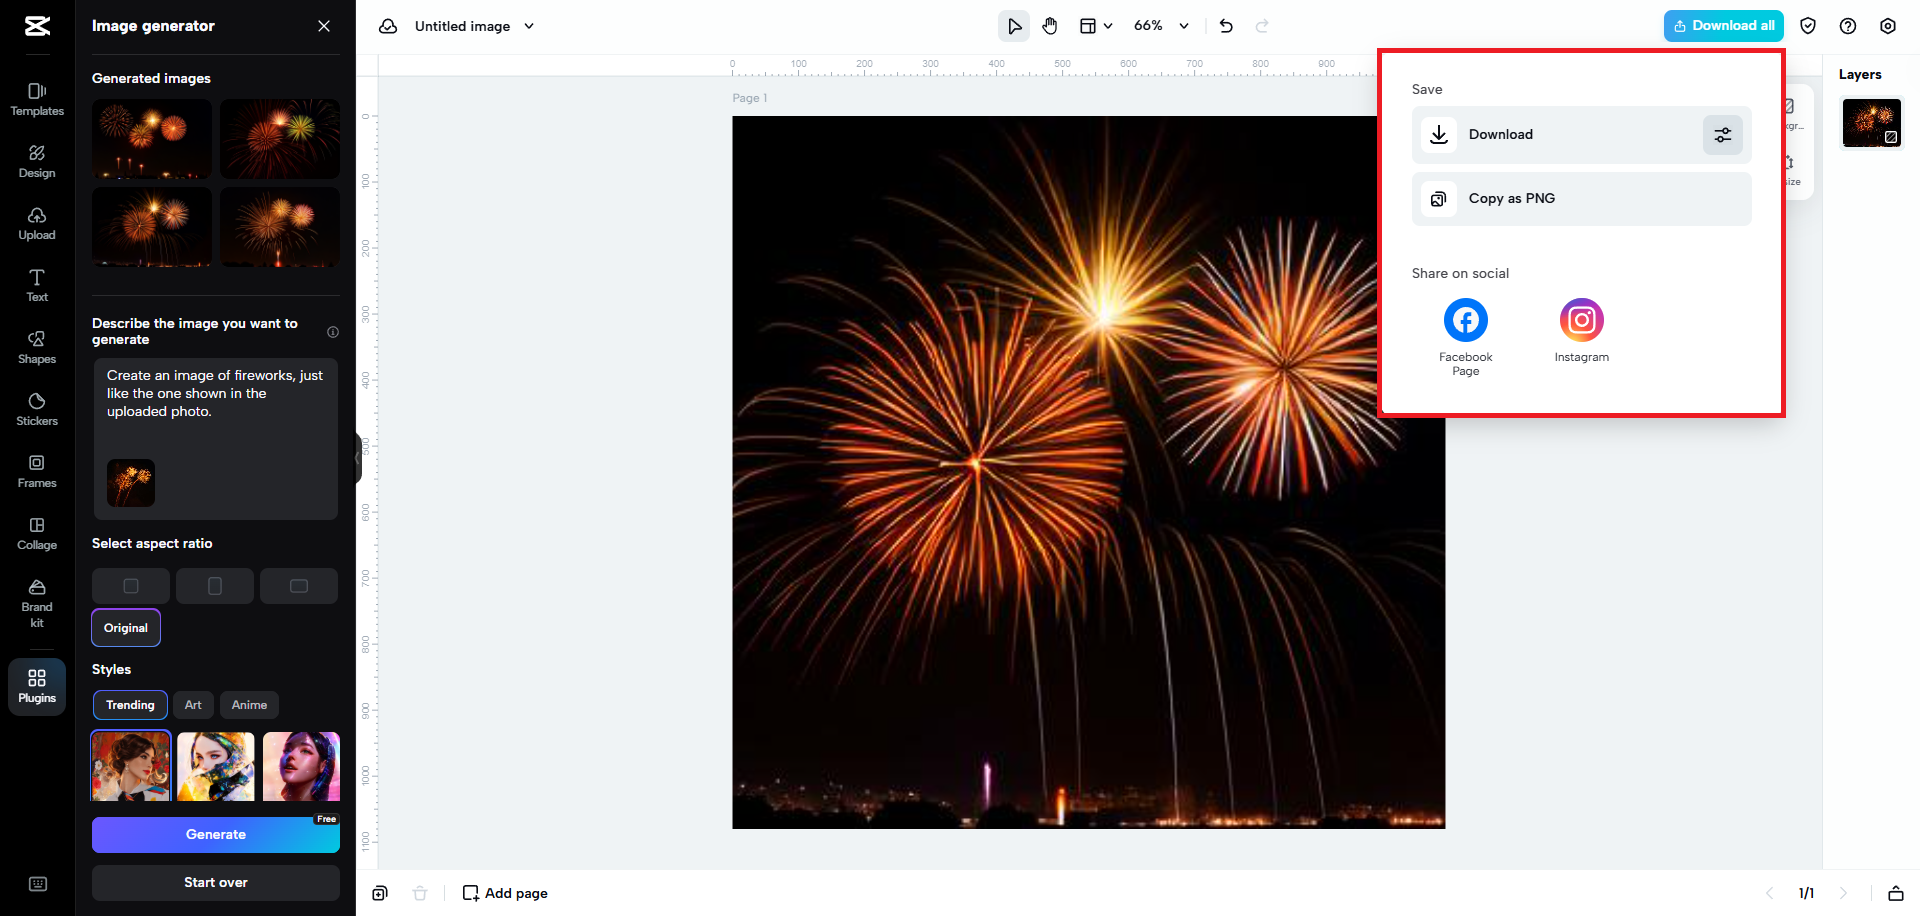The image size is (1920, 916).
Task: Open the Frames panel
Action: coord(37,471)
